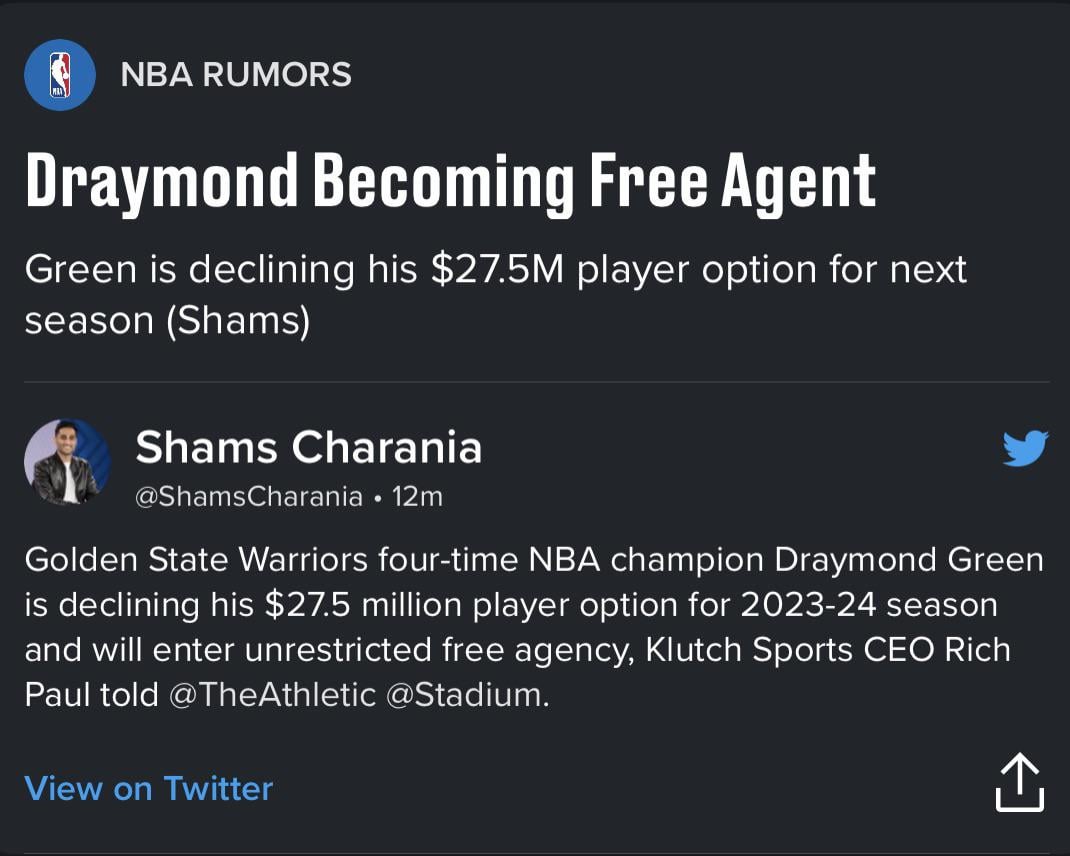This screenshot has height=856, width=1070.
Task: Click the (Shams) source attribution
Action: (x=239, y=322)
